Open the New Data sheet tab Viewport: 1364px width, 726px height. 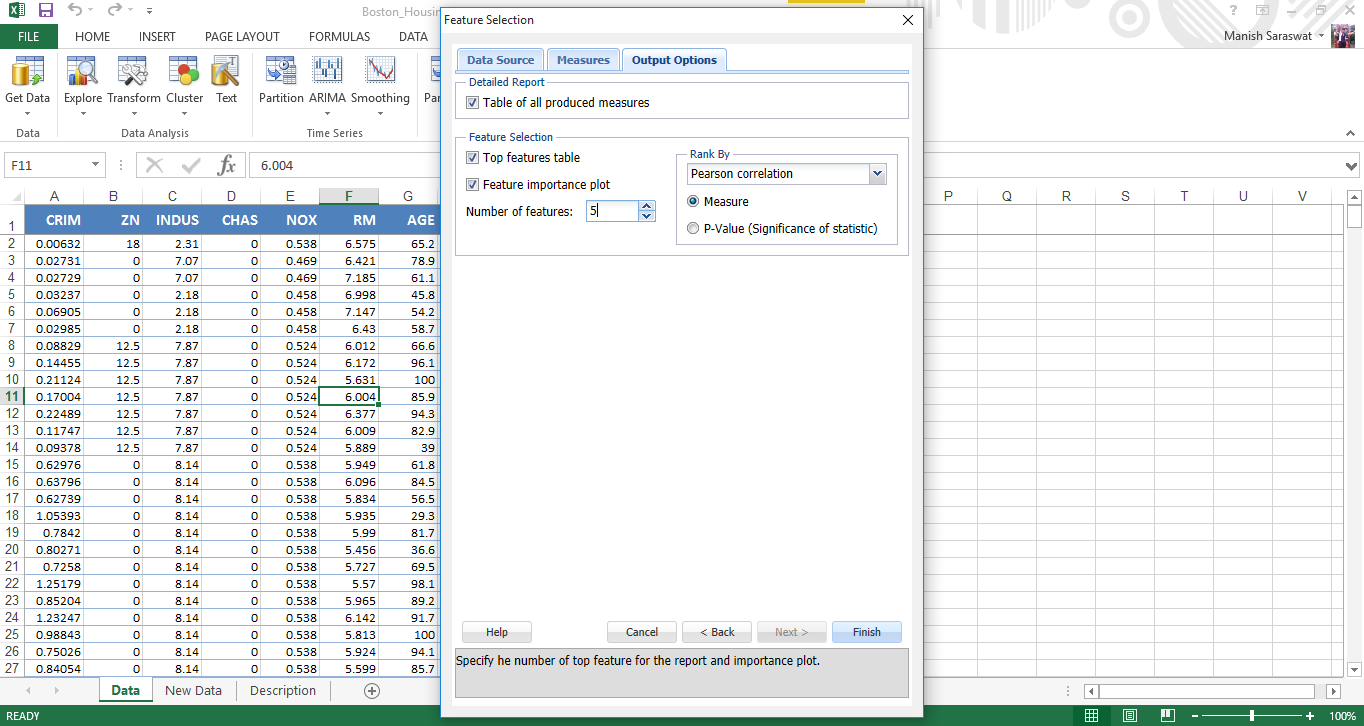coord(193,691)
